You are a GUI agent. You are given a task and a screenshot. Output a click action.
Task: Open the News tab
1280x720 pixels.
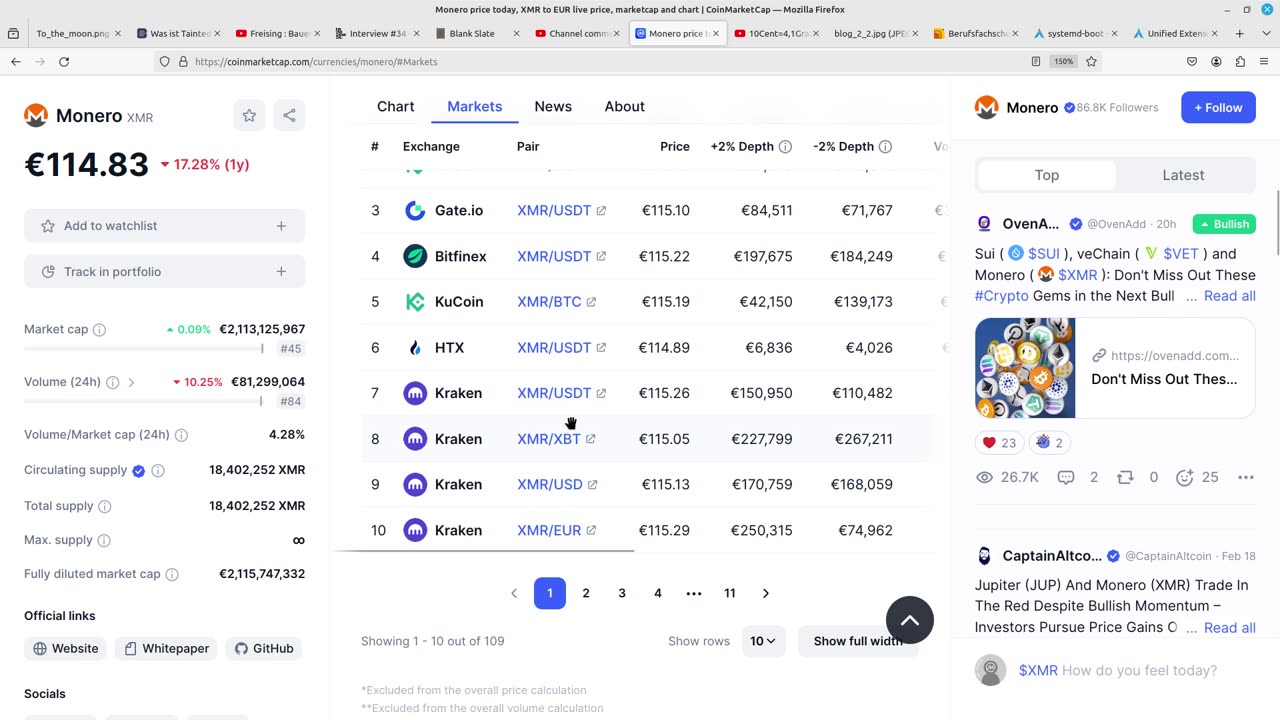click(x=553, y=106)
